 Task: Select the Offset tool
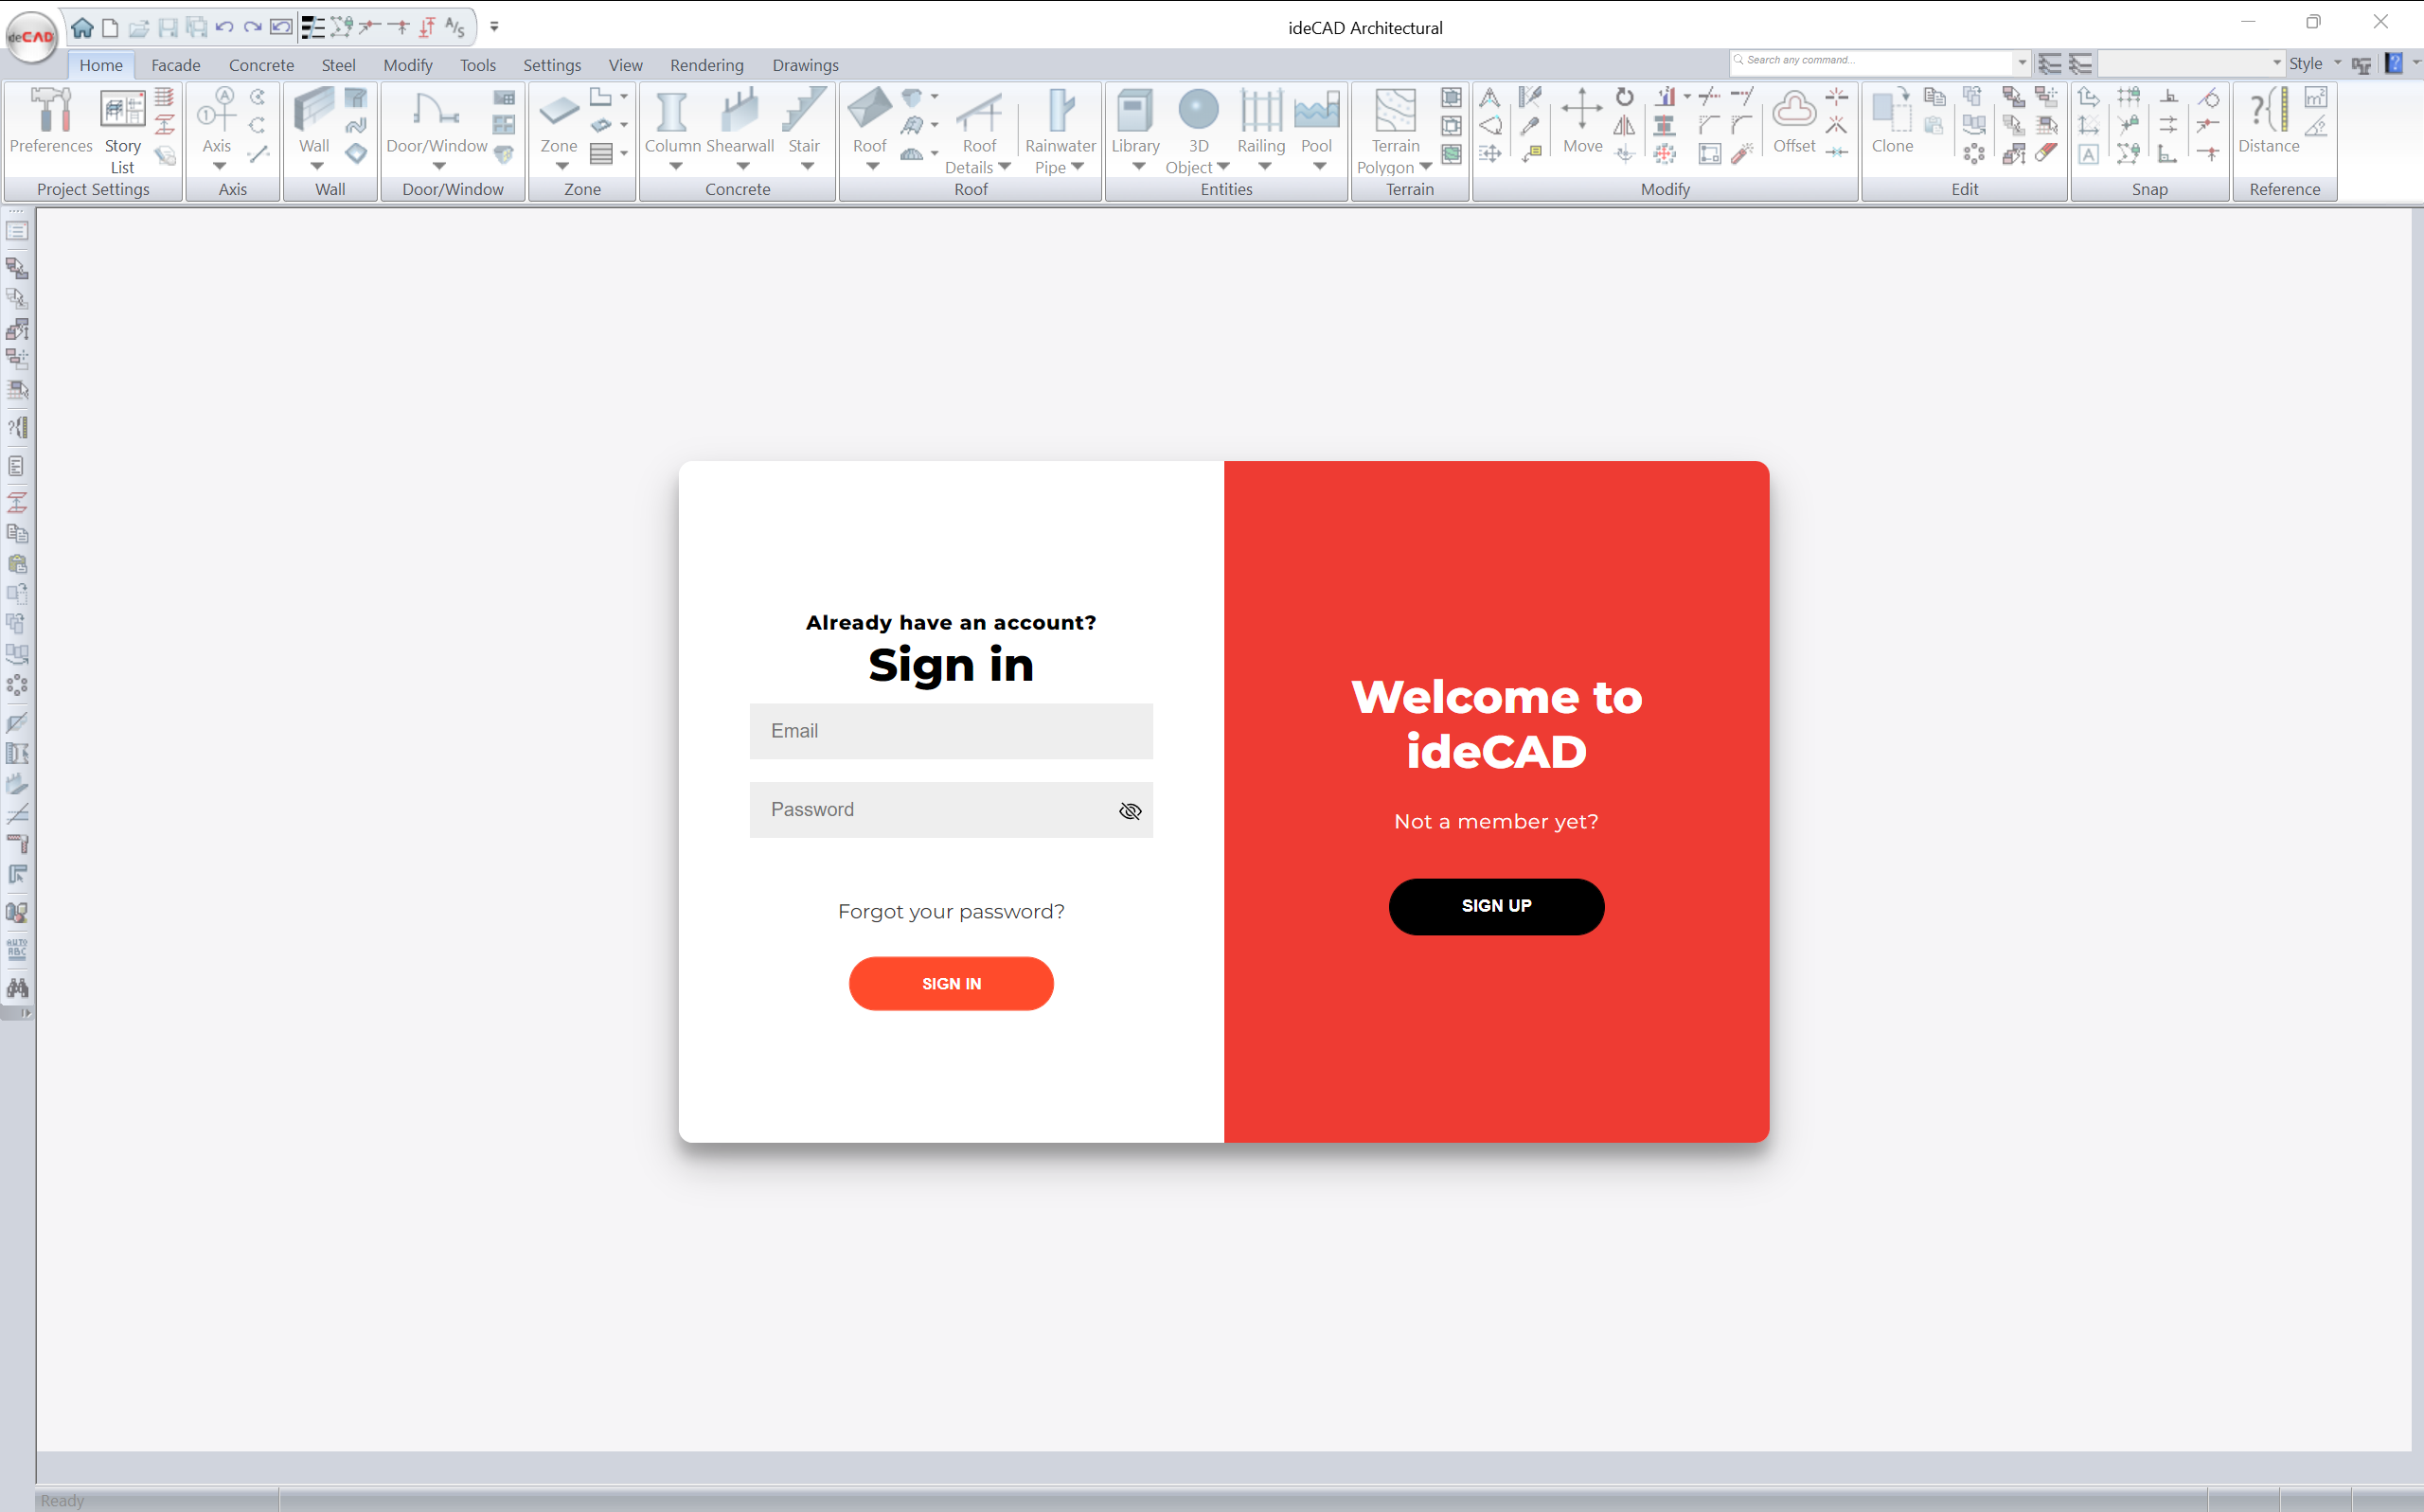(1794, 121)
